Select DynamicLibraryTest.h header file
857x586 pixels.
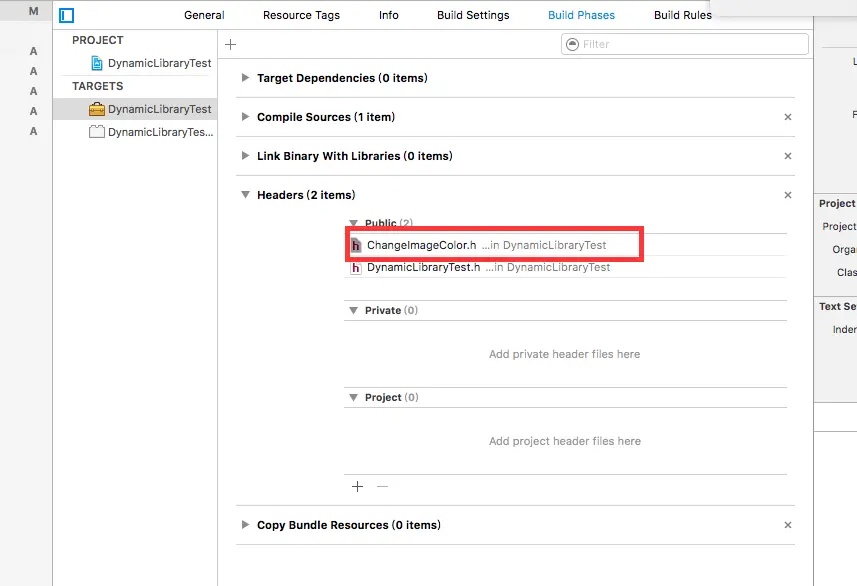click(566, 267)
